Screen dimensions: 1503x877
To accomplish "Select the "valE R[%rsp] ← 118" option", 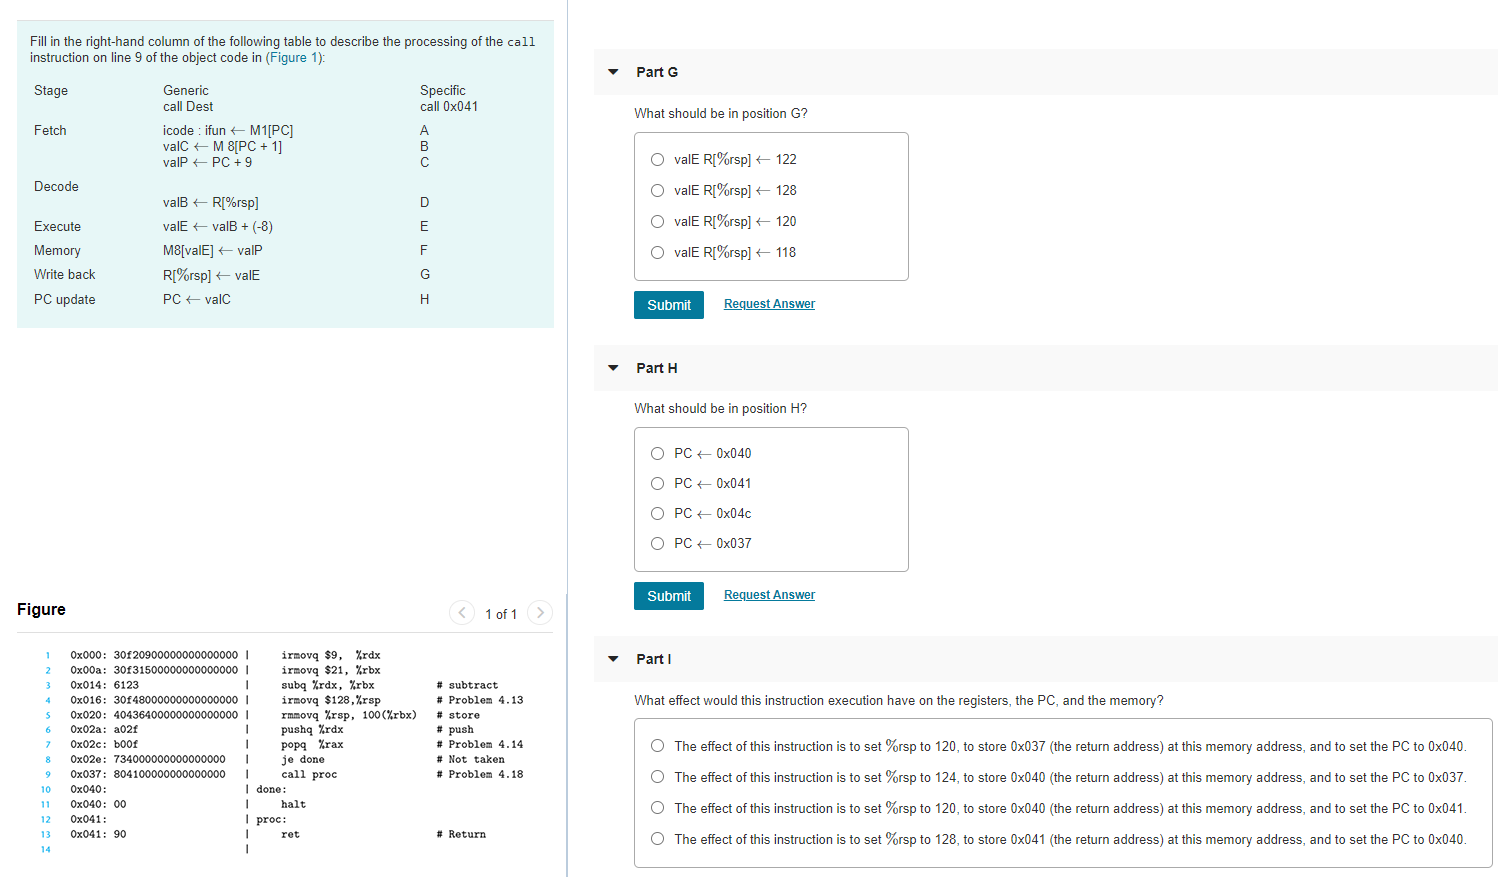I will [657, 252].
